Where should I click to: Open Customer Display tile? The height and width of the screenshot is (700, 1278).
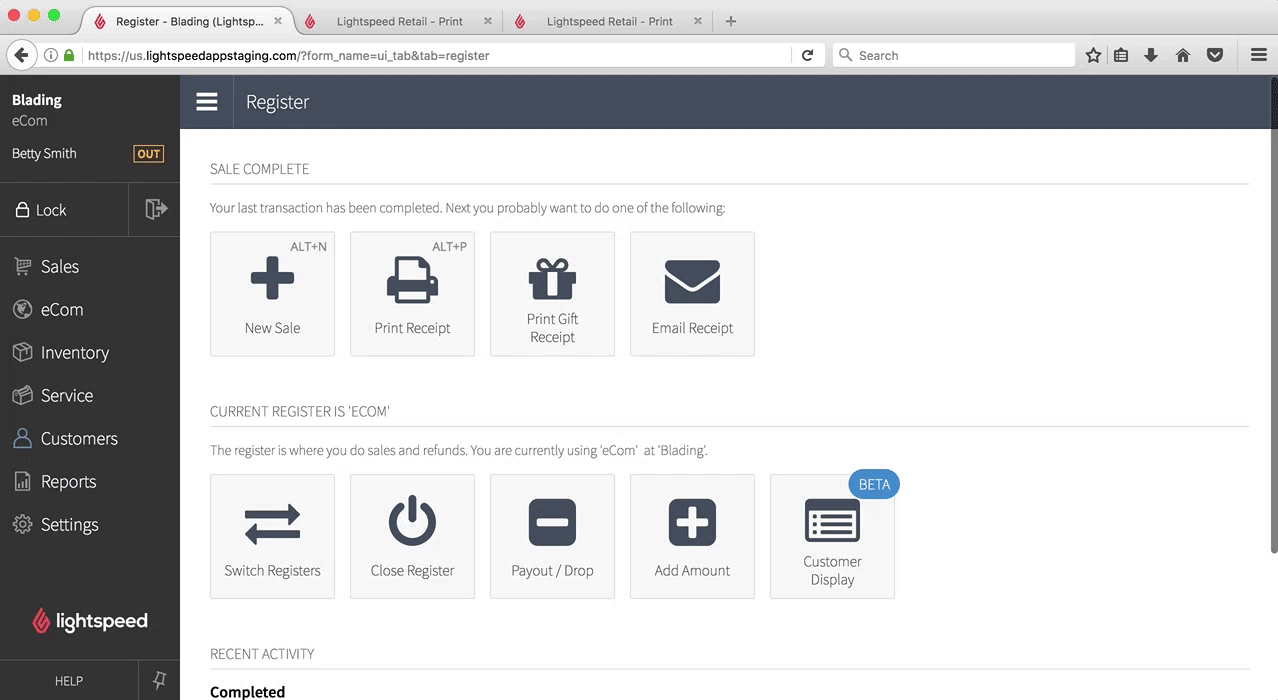coord(832,536)
